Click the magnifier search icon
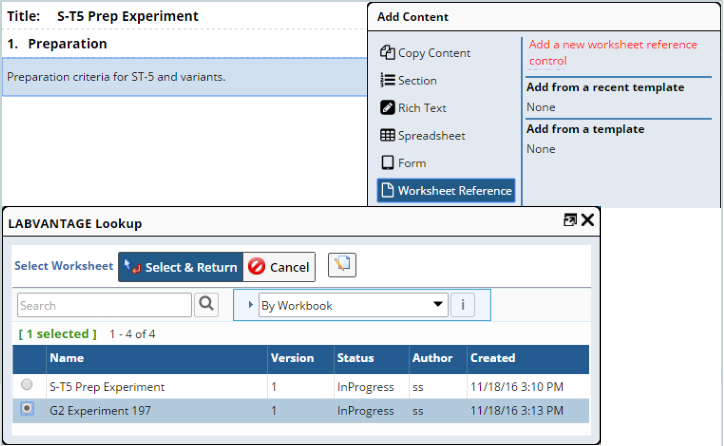 point(206,304)
